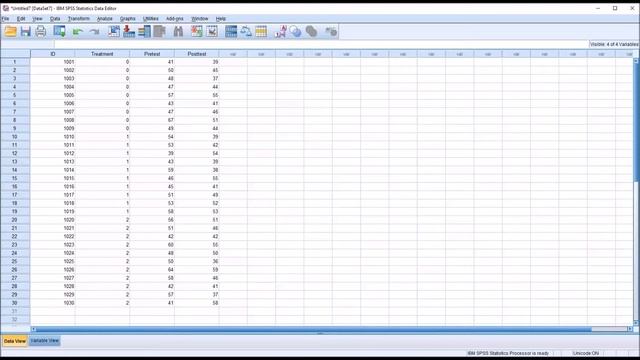Select row header number 15
Viewport: 640px width, 360px height.
(15, 178)
